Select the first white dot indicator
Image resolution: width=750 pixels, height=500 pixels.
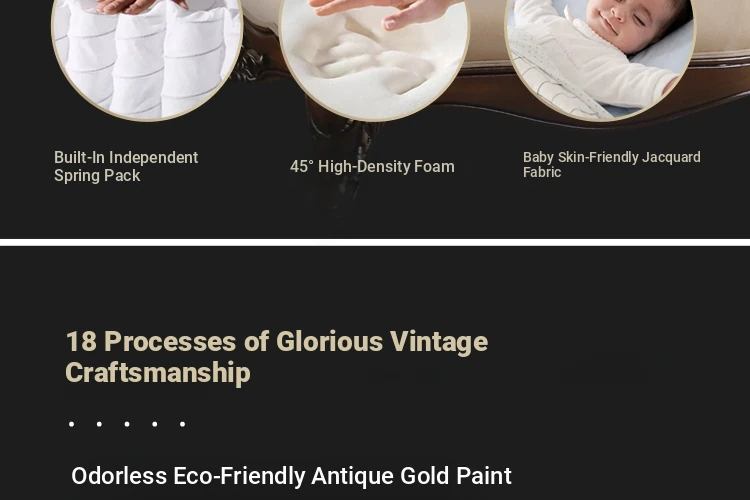71,424
